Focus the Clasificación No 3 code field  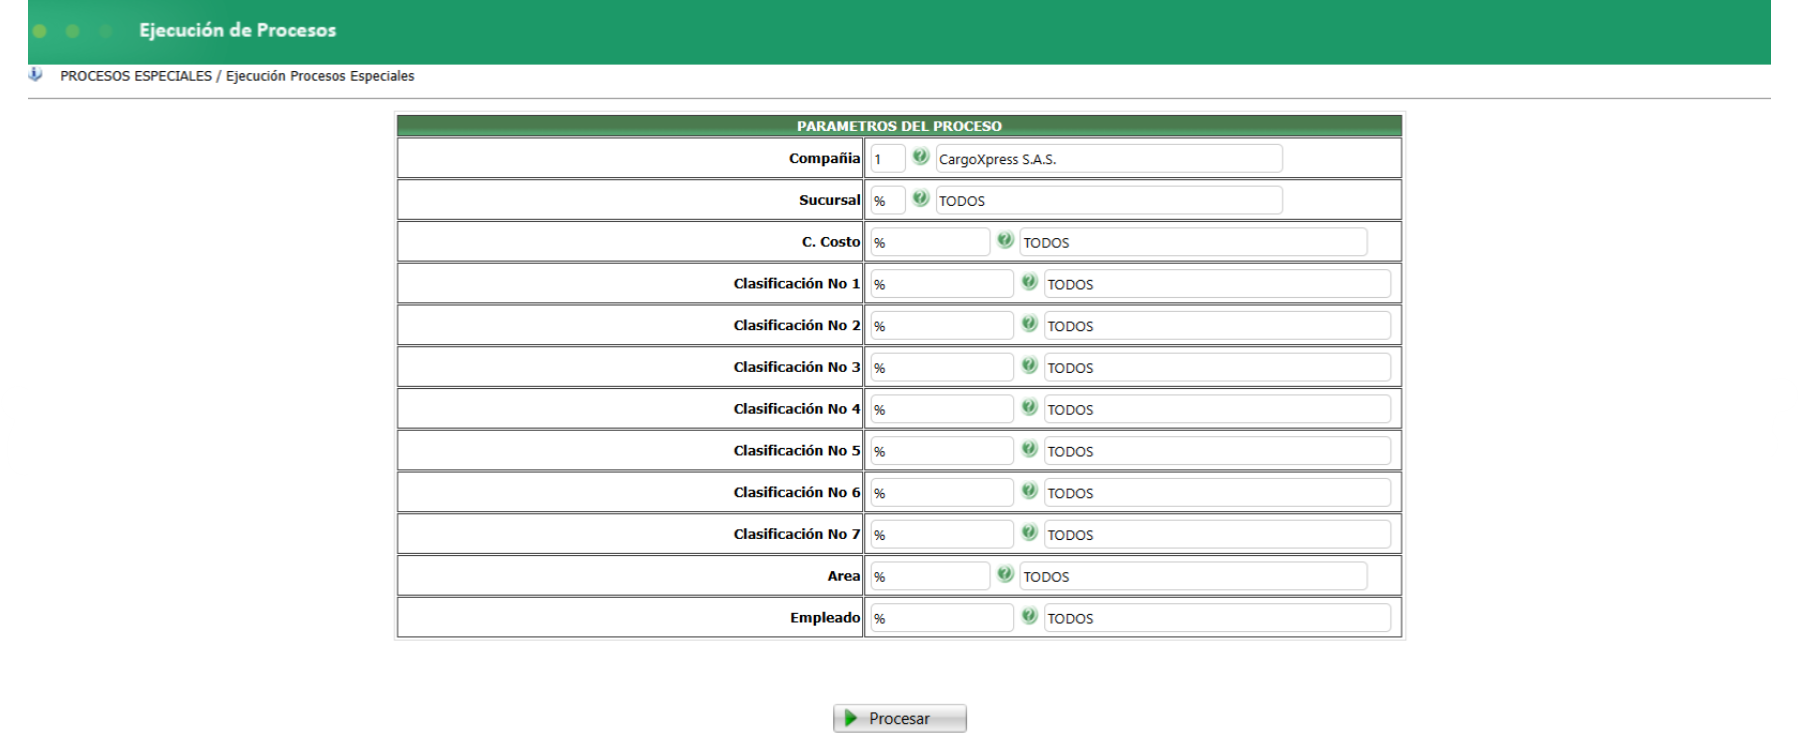[941, 367]
